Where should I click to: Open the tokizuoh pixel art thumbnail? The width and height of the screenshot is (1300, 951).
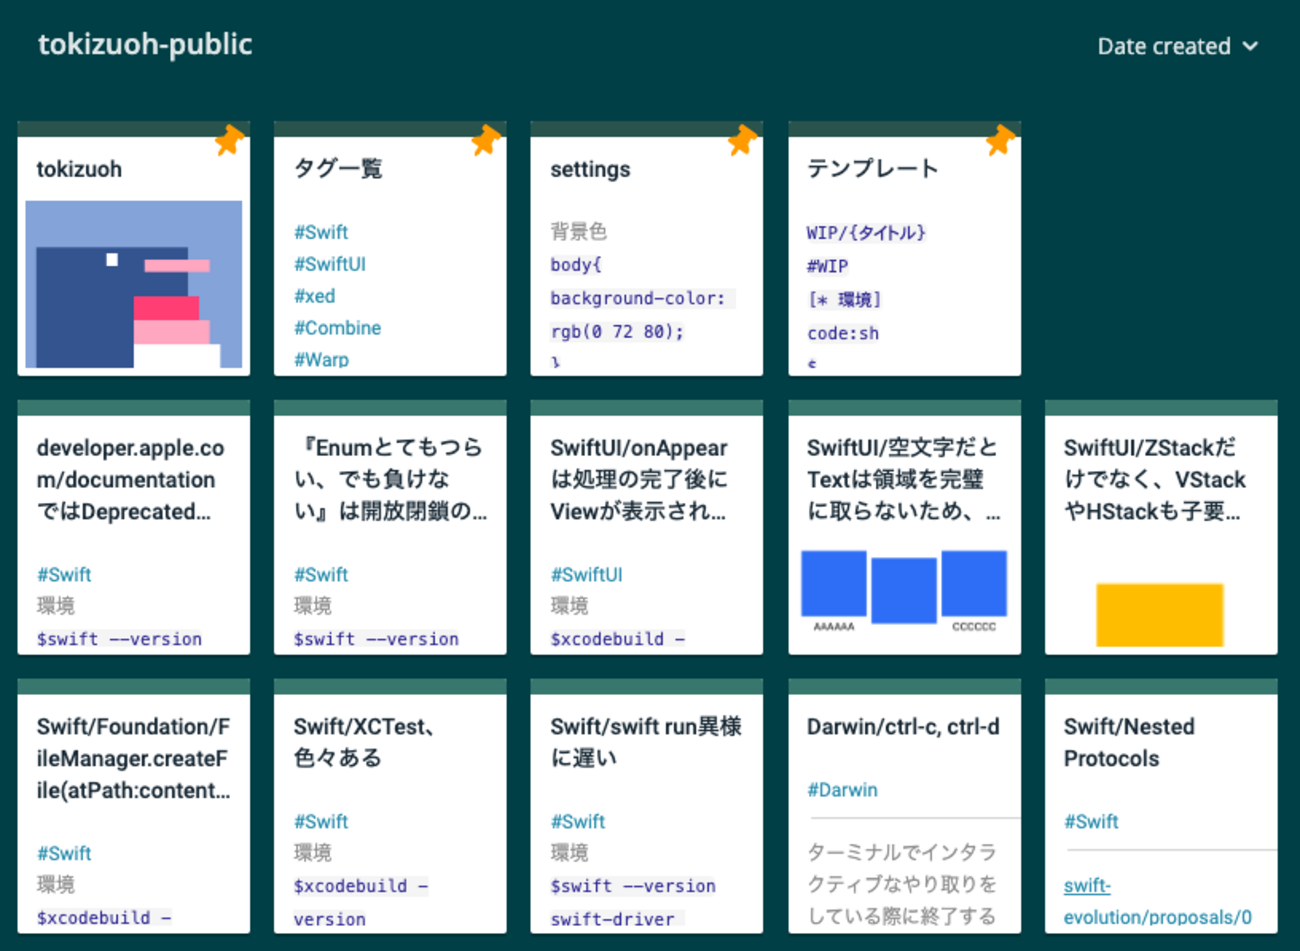(133, 284)
